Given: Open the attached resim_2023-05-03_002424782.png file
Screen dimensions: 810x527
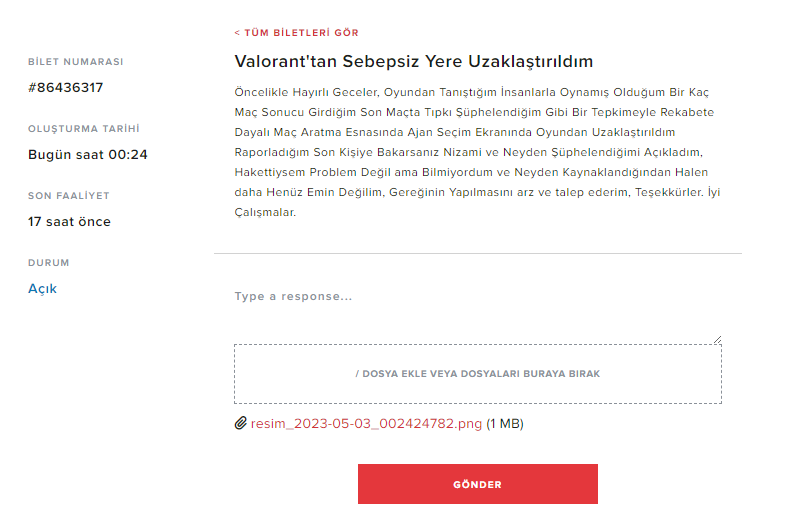Looking at the screenshot, I should (366, 424).
